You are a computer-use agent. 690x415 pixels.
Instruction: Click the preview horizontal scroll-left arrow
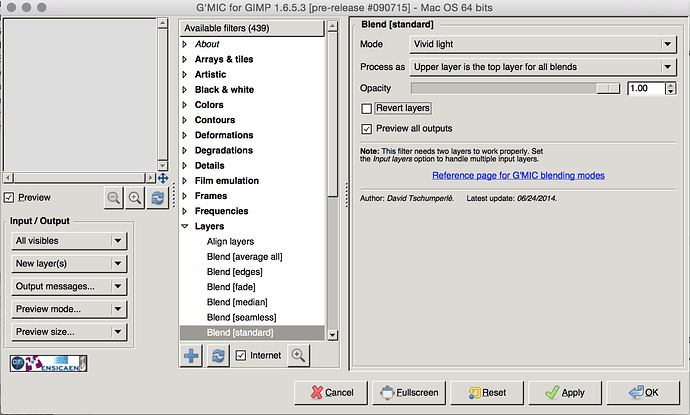[8, 178]
